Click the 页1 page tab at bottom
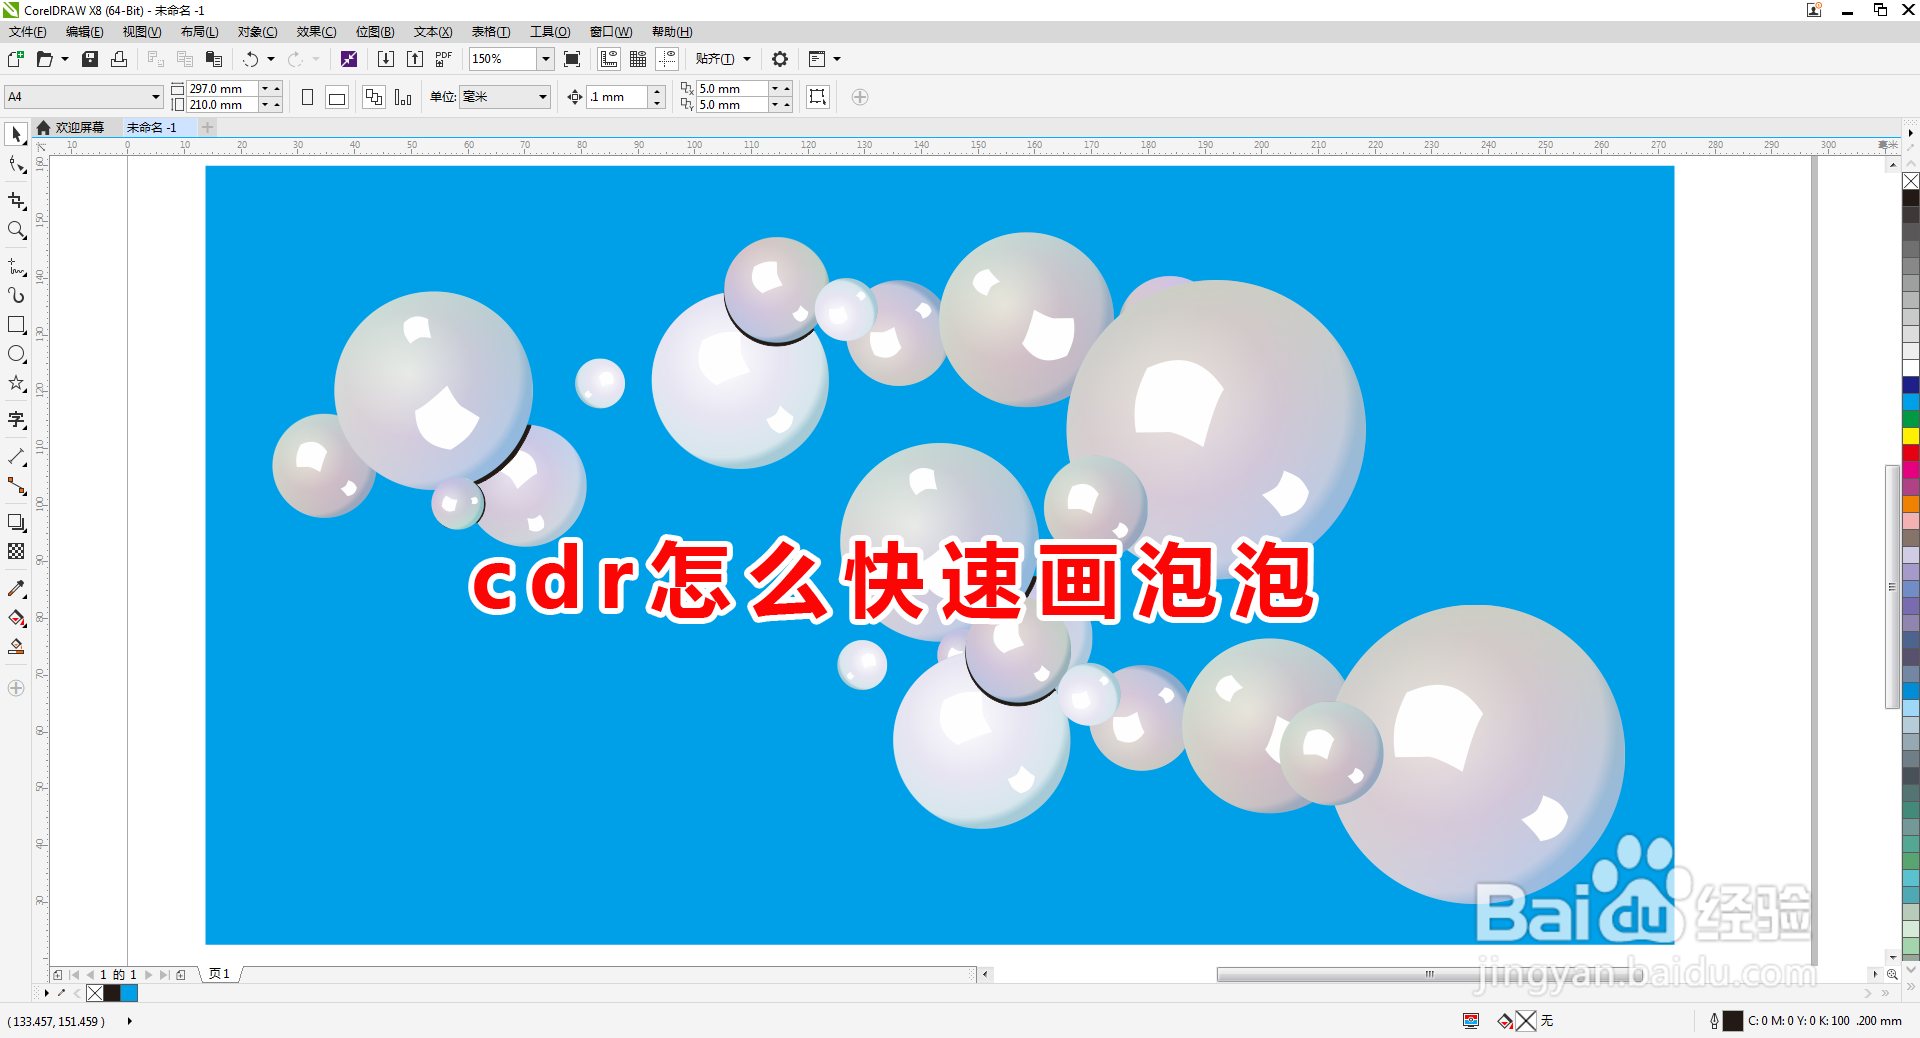This screenshot has height=1038, width=1920. 219,974
